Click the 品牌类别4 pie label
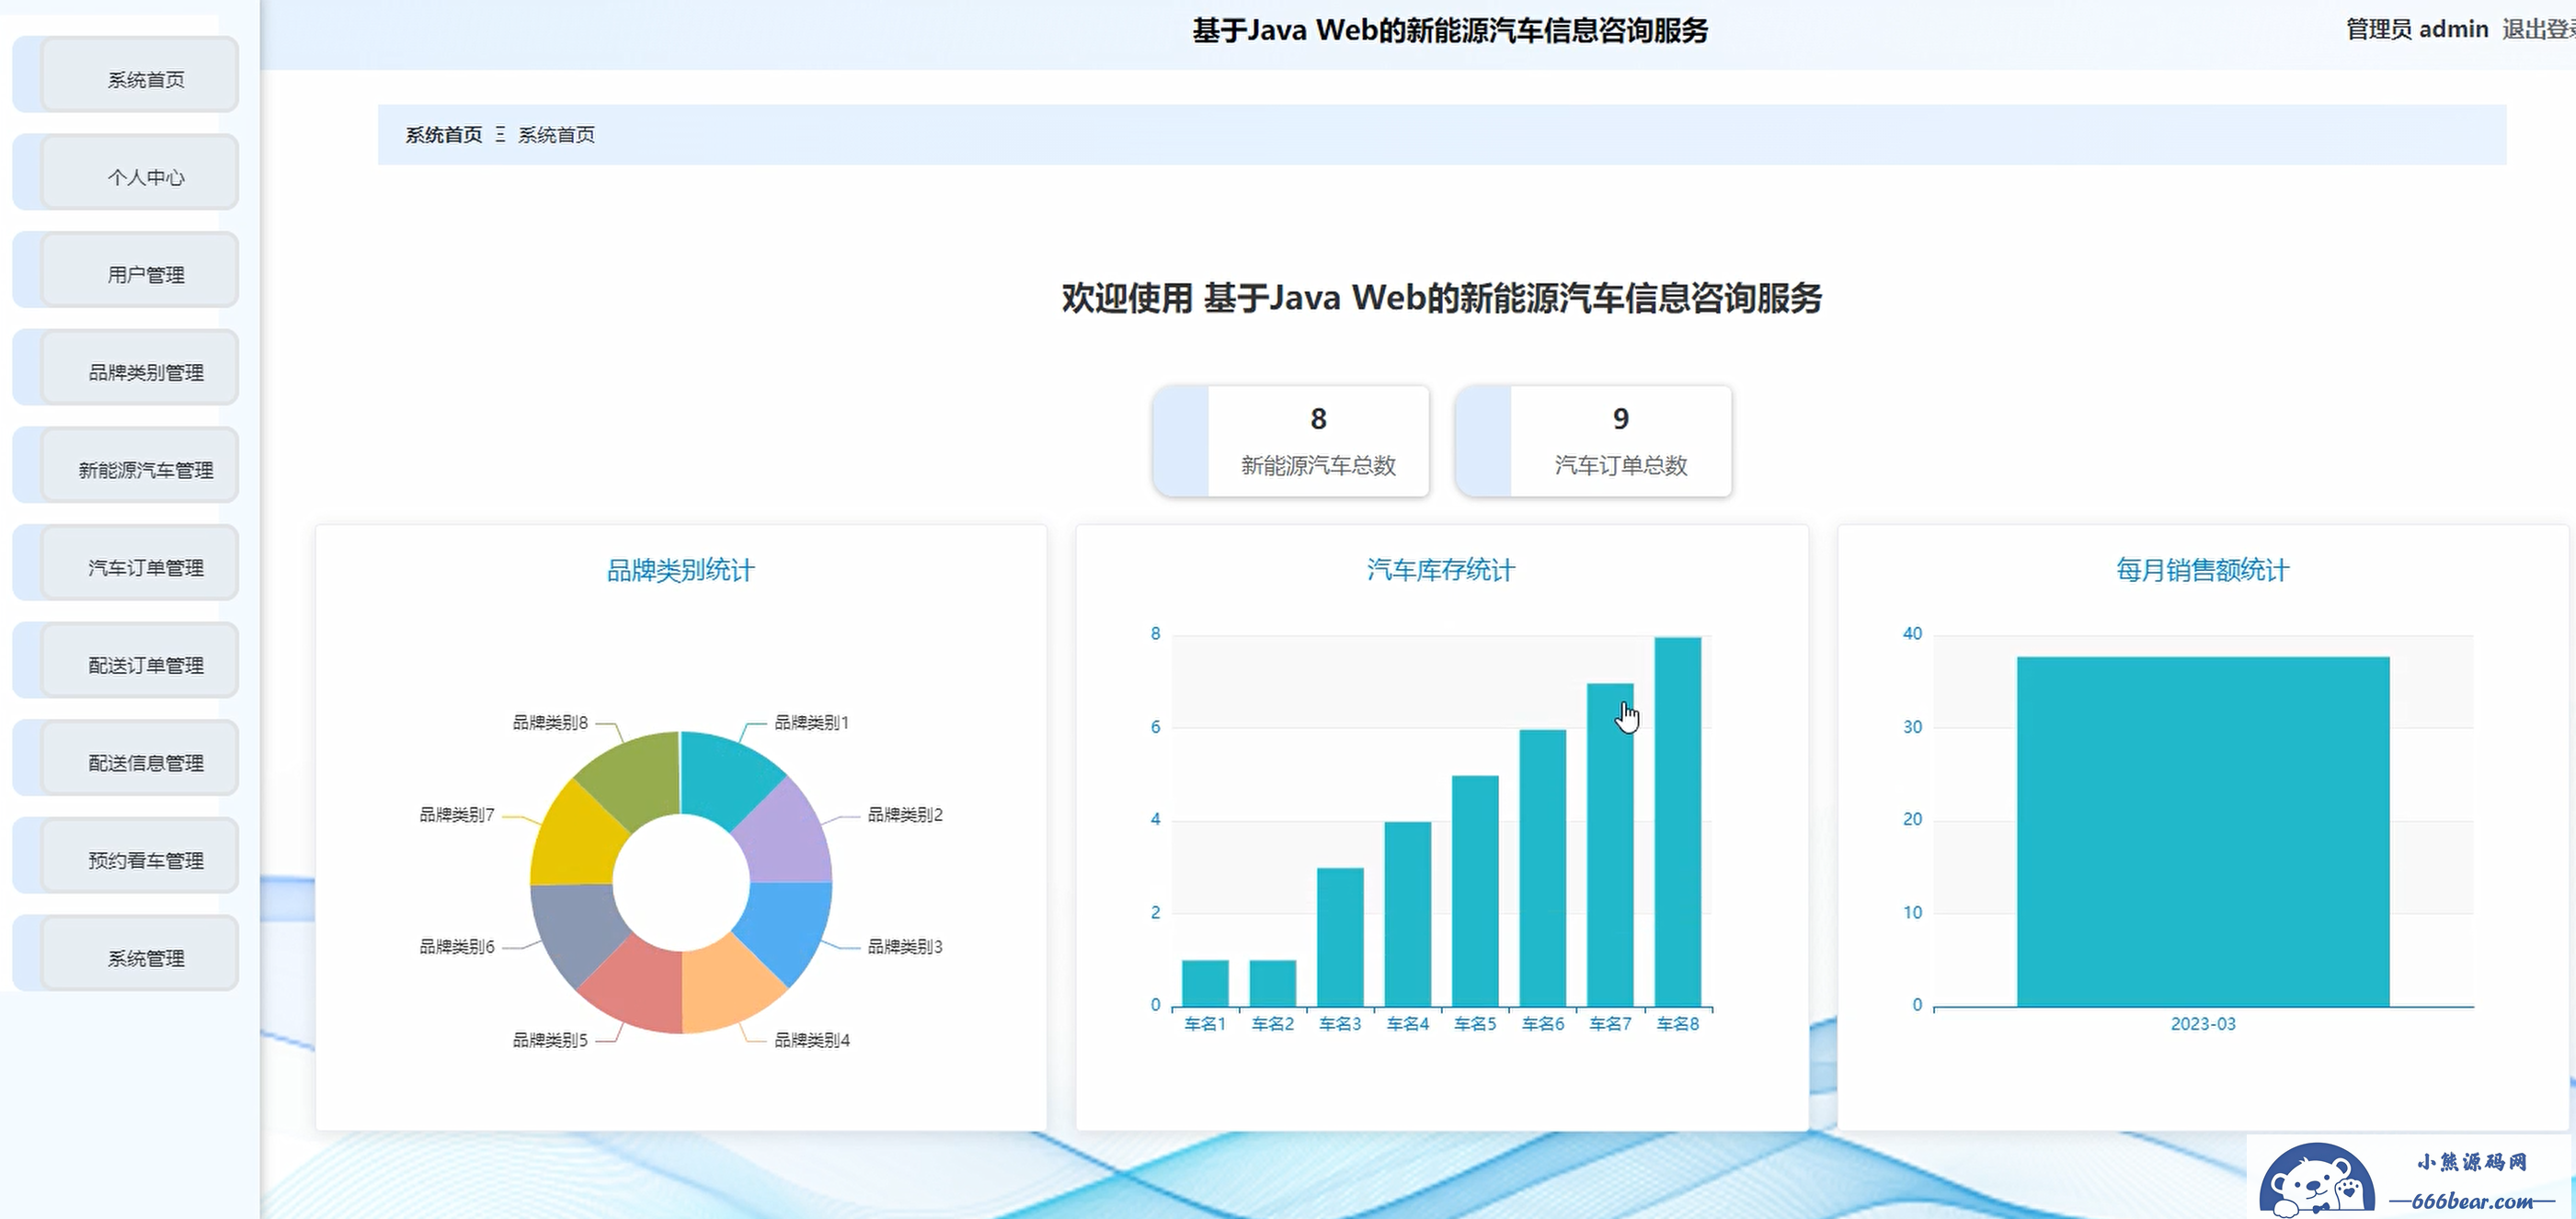The width and height of the screenshot is (2576, 1219). pos(811,1040)
